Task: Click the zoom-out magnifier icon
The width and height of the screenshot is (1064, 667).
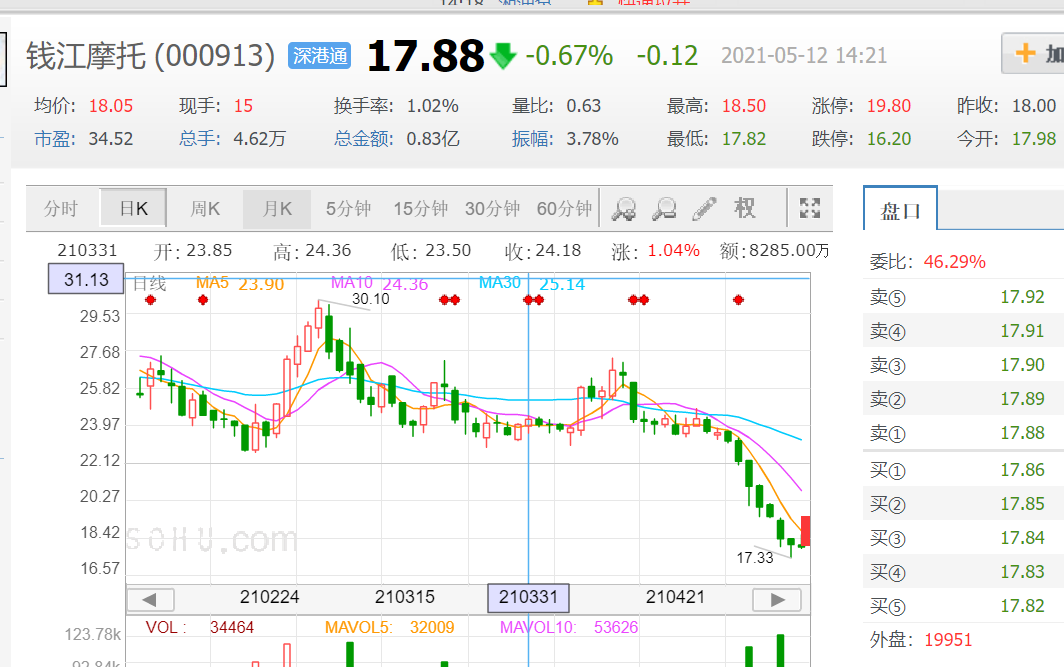Action: (664, 209)
